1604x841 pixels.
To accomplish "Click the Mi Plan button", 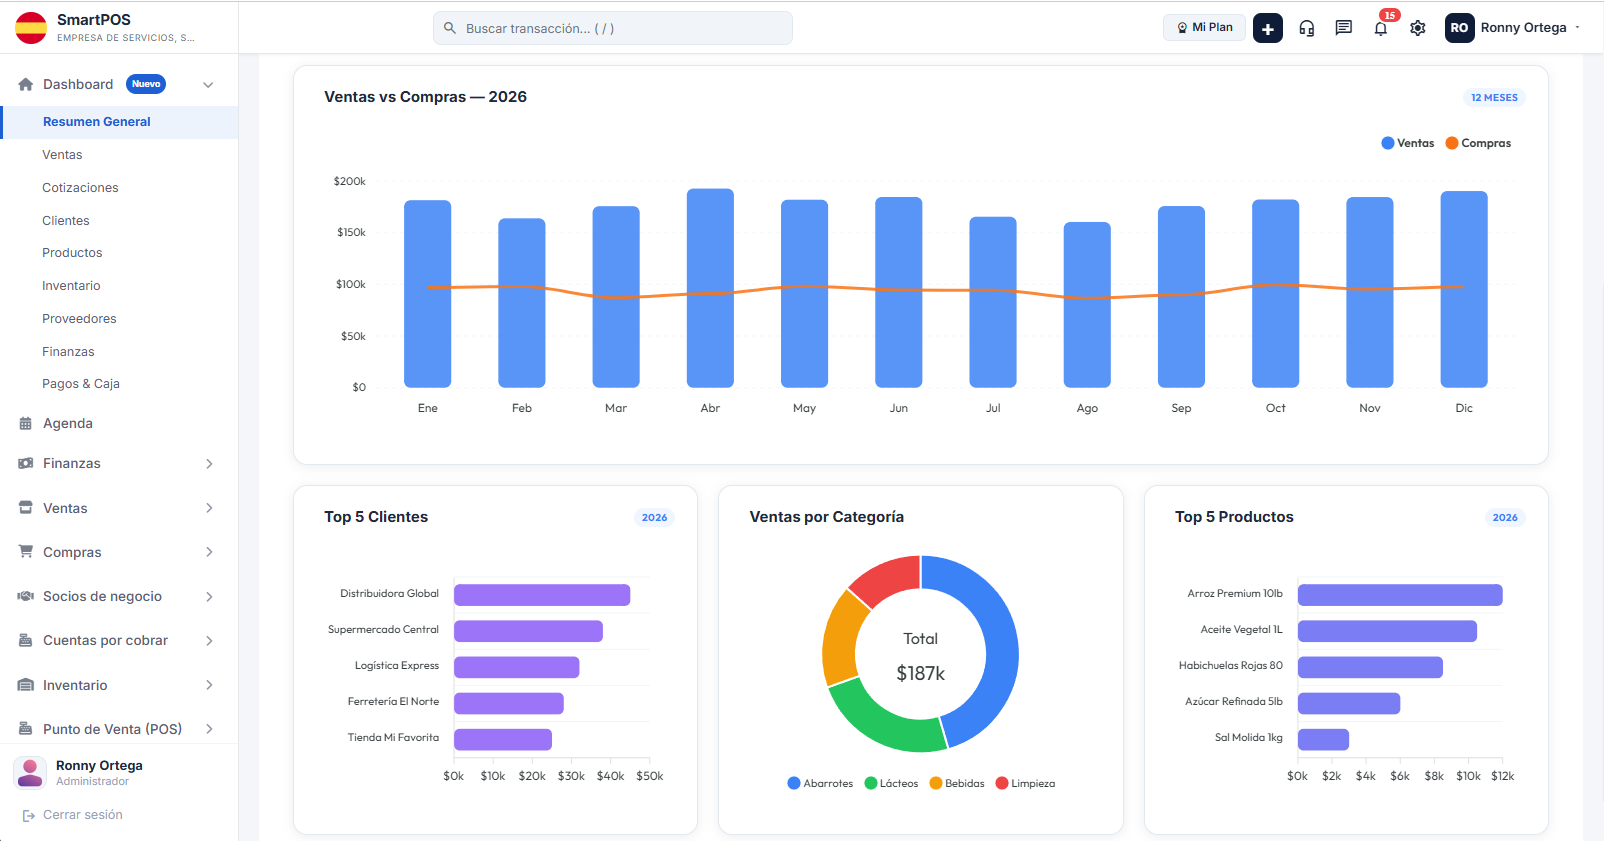I will pos(1204,28).
